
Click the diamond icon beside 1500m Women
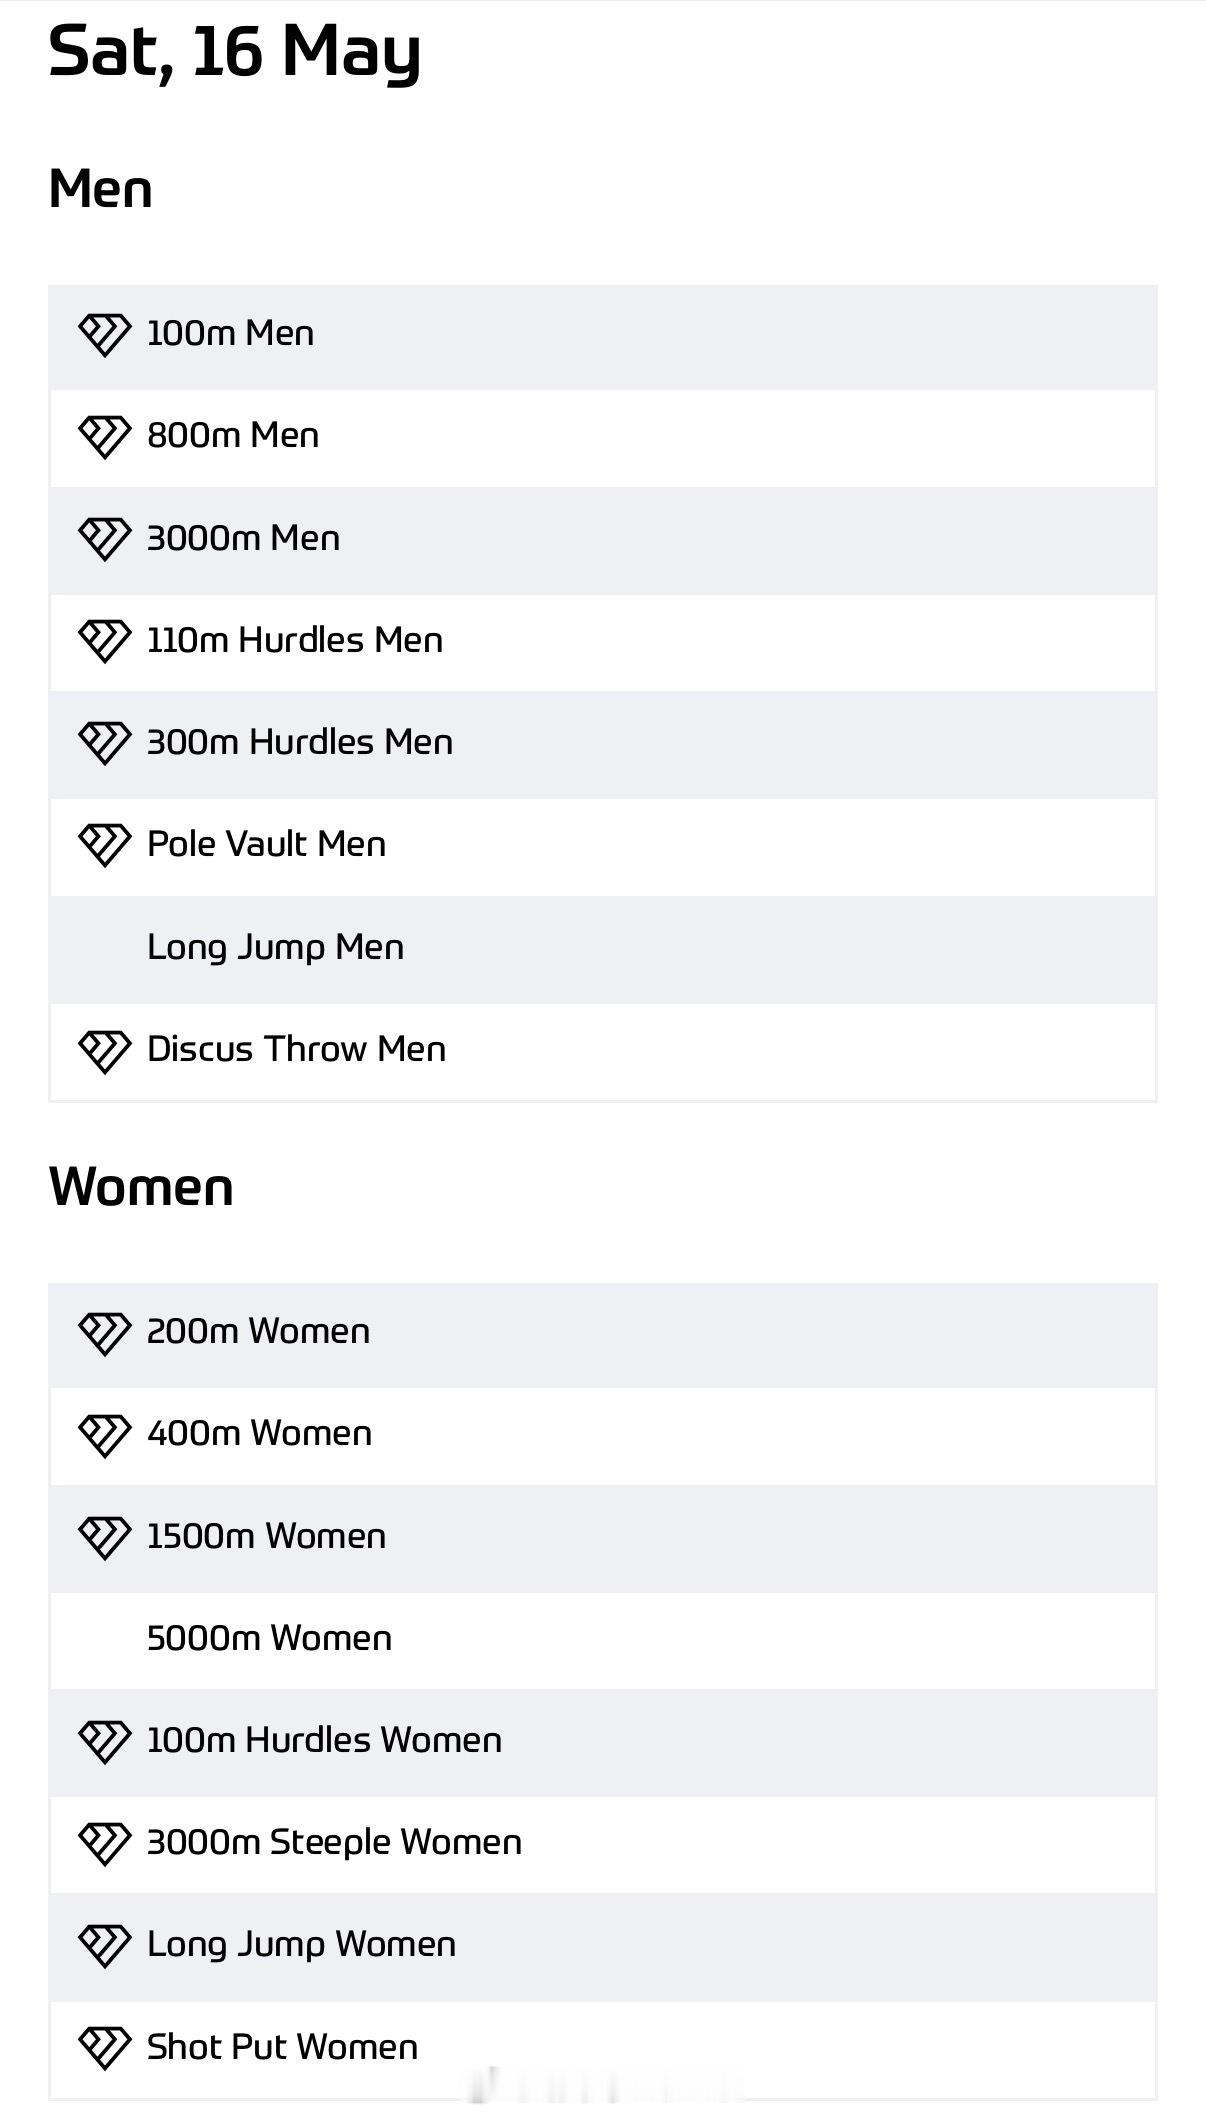click(104, 1536)
